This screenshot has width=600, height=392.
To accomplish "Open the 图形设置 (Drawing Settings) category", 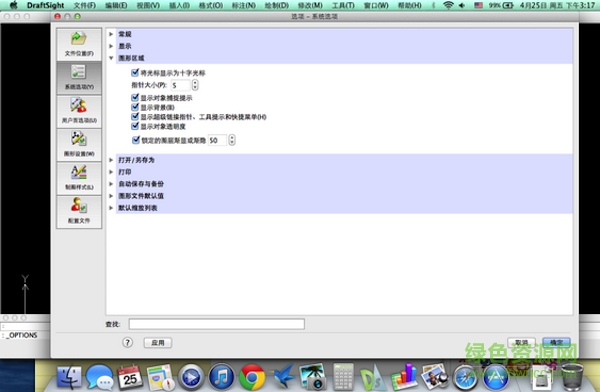I will point(79,145).
